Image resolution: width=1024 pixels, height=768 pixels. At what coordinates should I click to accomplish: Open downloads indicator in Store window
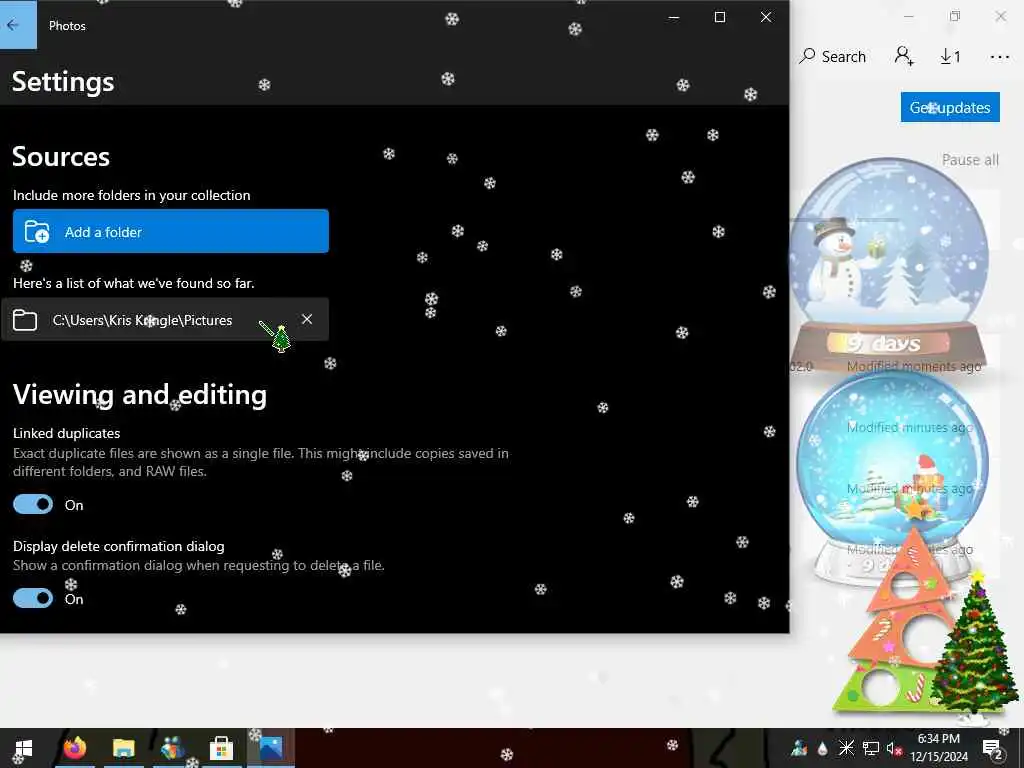click(x=950, y=57)
